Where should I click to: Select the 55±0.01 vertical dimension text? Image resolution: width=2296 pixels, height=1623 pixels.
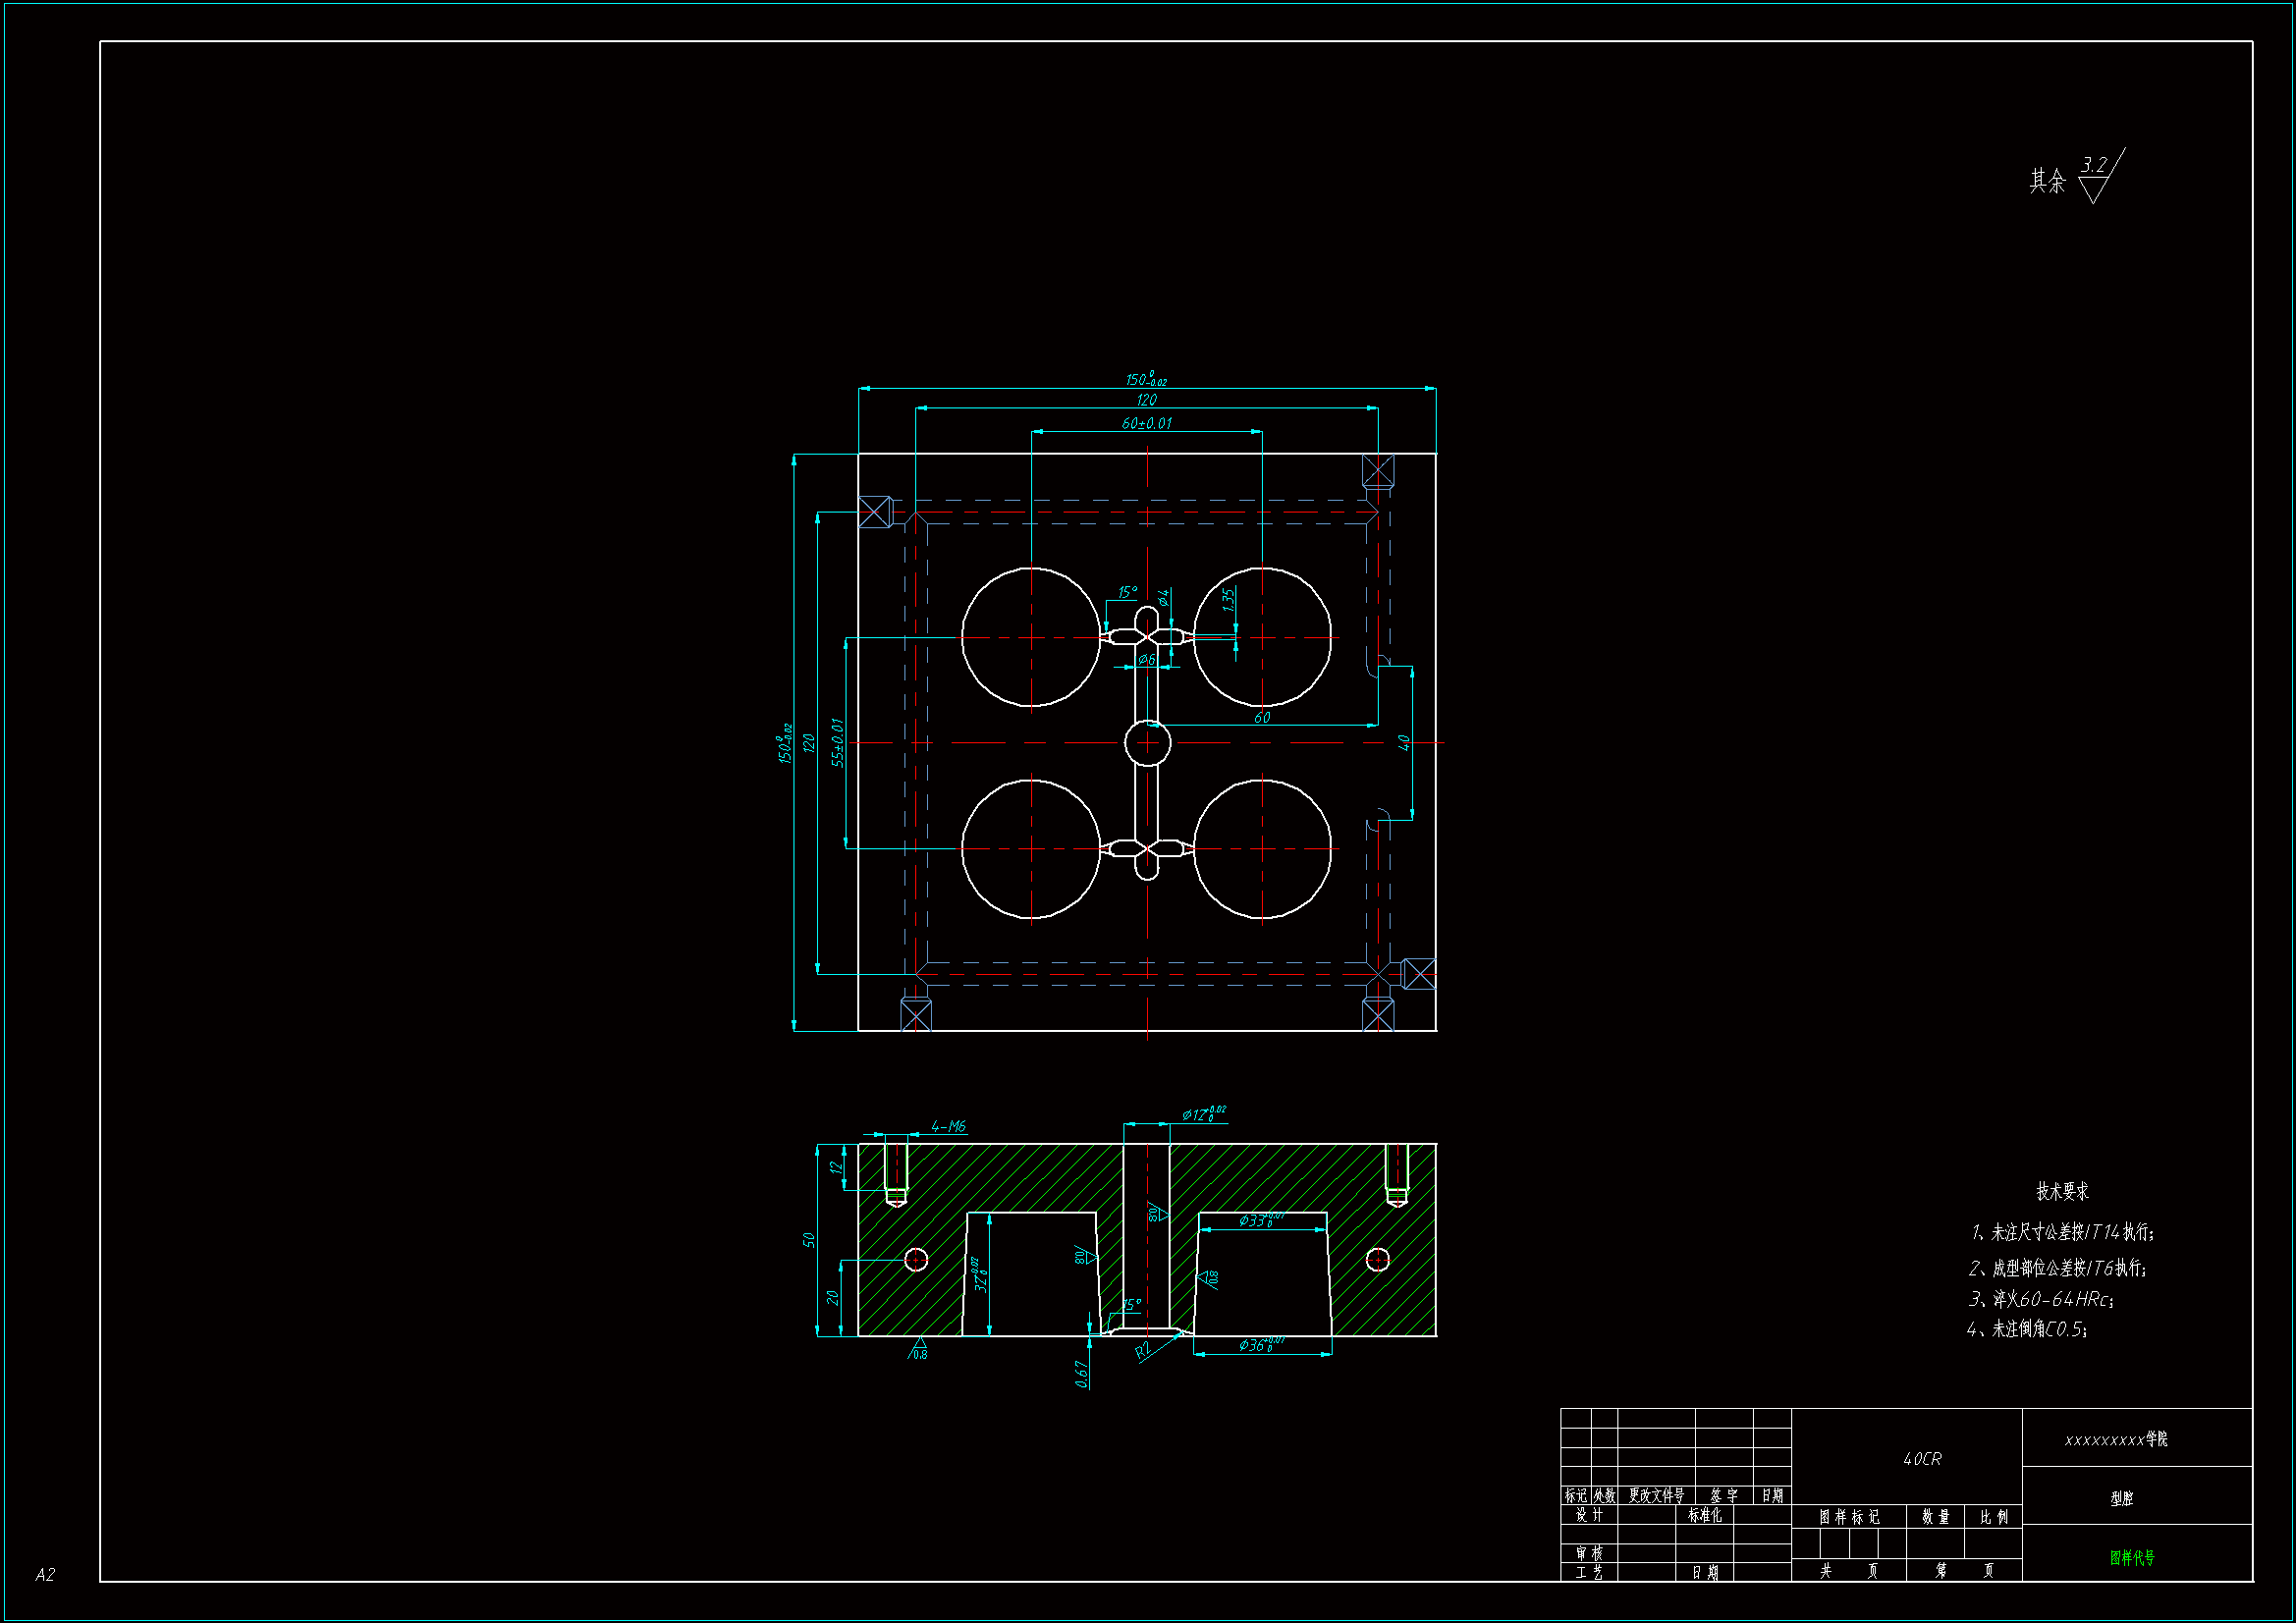click(x=838, y=743)
